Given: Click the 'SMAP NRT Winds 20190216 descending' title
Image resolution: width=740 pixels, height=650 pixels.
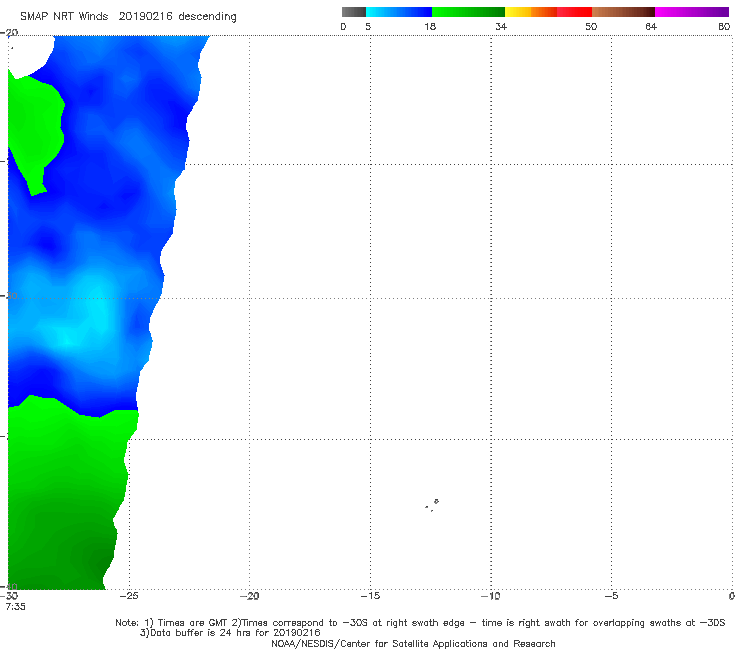Looking at the screenshot, I should point(128,17).
